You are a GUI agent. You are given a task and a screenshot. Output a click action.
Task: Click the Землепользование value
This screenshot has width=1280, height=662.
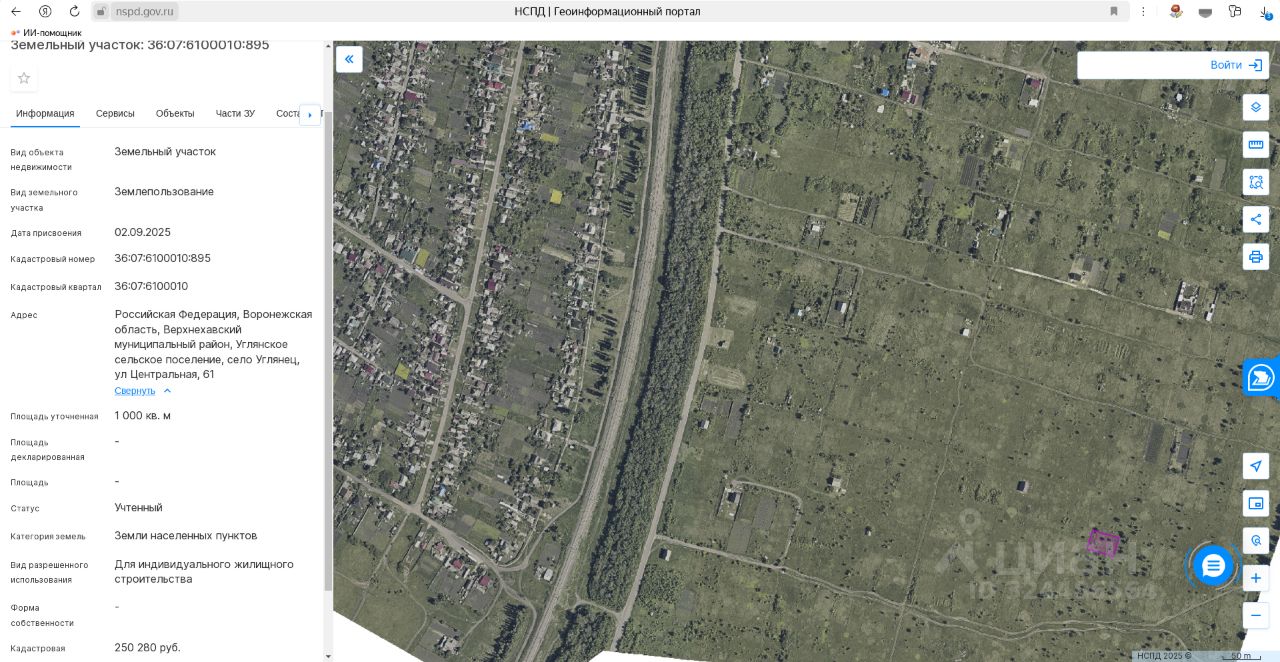[x=164, y=192]
